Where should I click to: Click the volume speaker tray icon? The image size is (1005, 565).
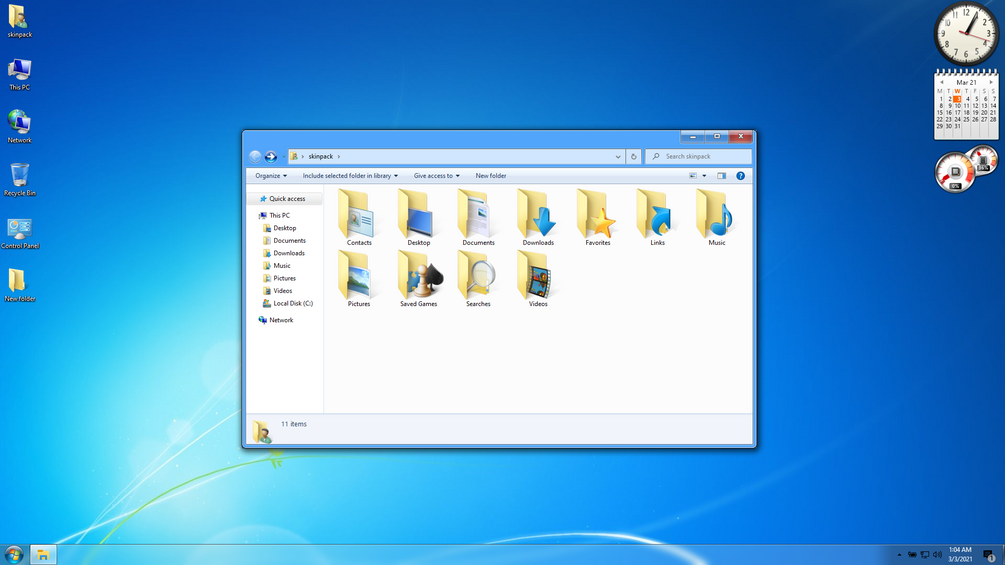click(x=937, y=555)
